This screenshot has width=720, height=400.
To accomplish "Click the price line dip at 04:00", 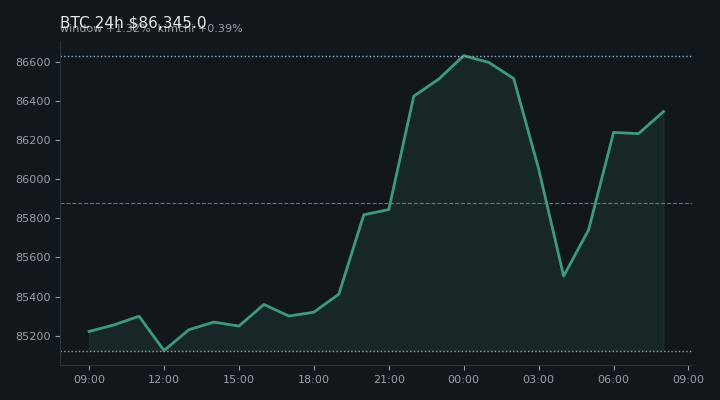I will click(x=563, y=276).
